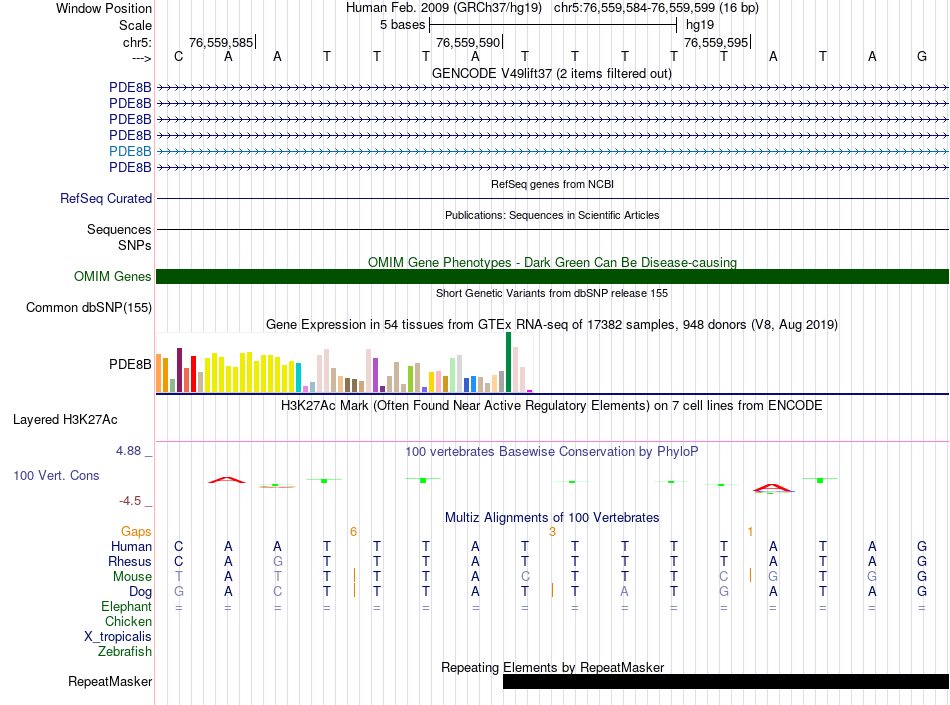The height and width of the screenshot is (705, 950).
Task: Select the tall dark green GTEx expression bar
Action: (x=508, y=362)
